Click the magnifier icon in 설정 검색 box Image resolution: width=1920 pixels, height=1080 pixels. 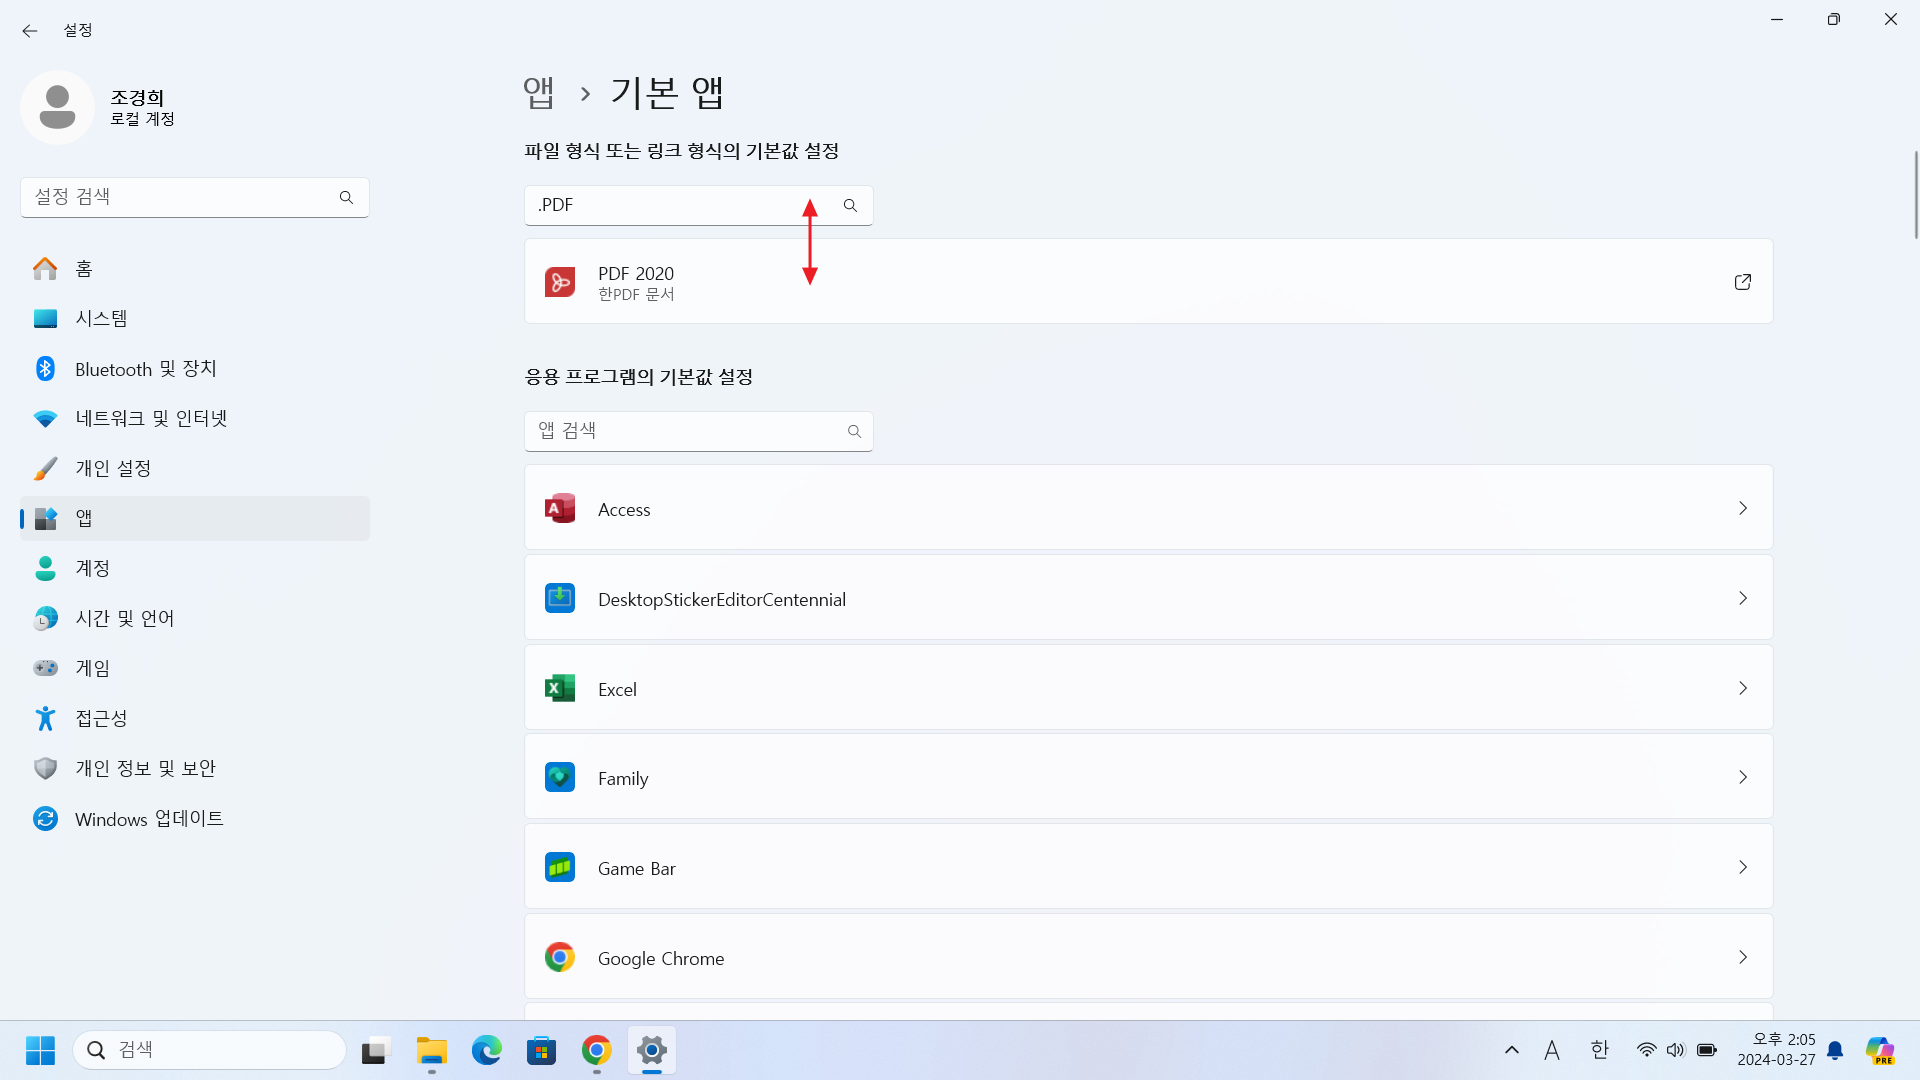pos(346,197)
